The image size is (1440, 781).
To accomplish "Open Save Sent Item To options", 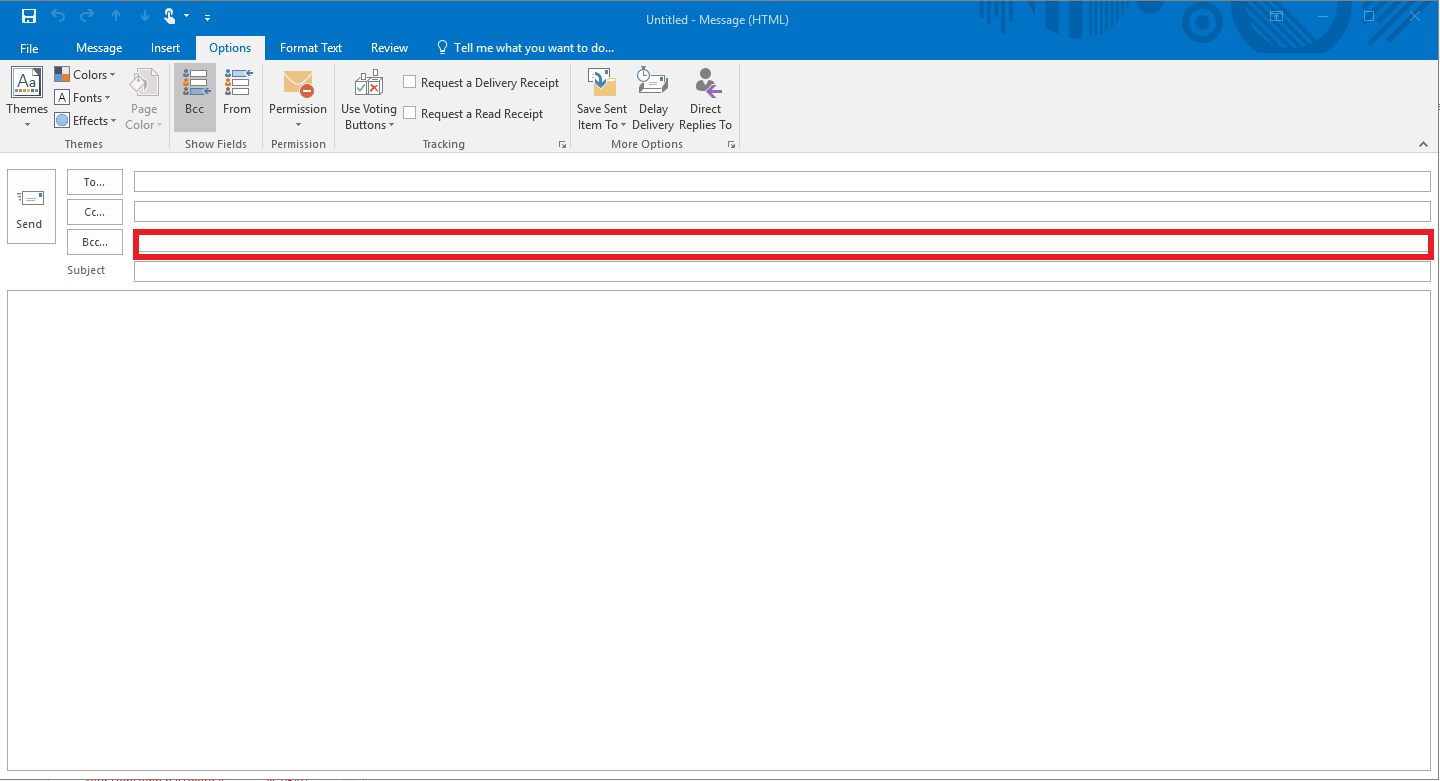I will click(601, 97).
